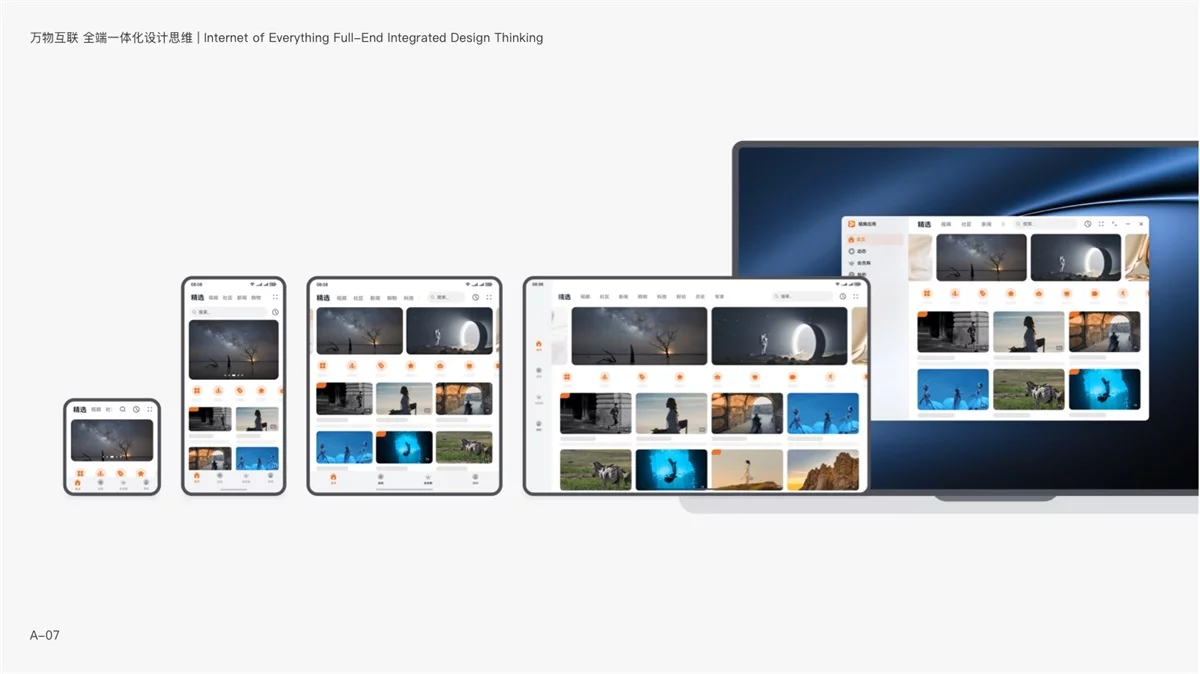Switch to the 精选 tab on the phone
1200x674 pixels.
197,297
